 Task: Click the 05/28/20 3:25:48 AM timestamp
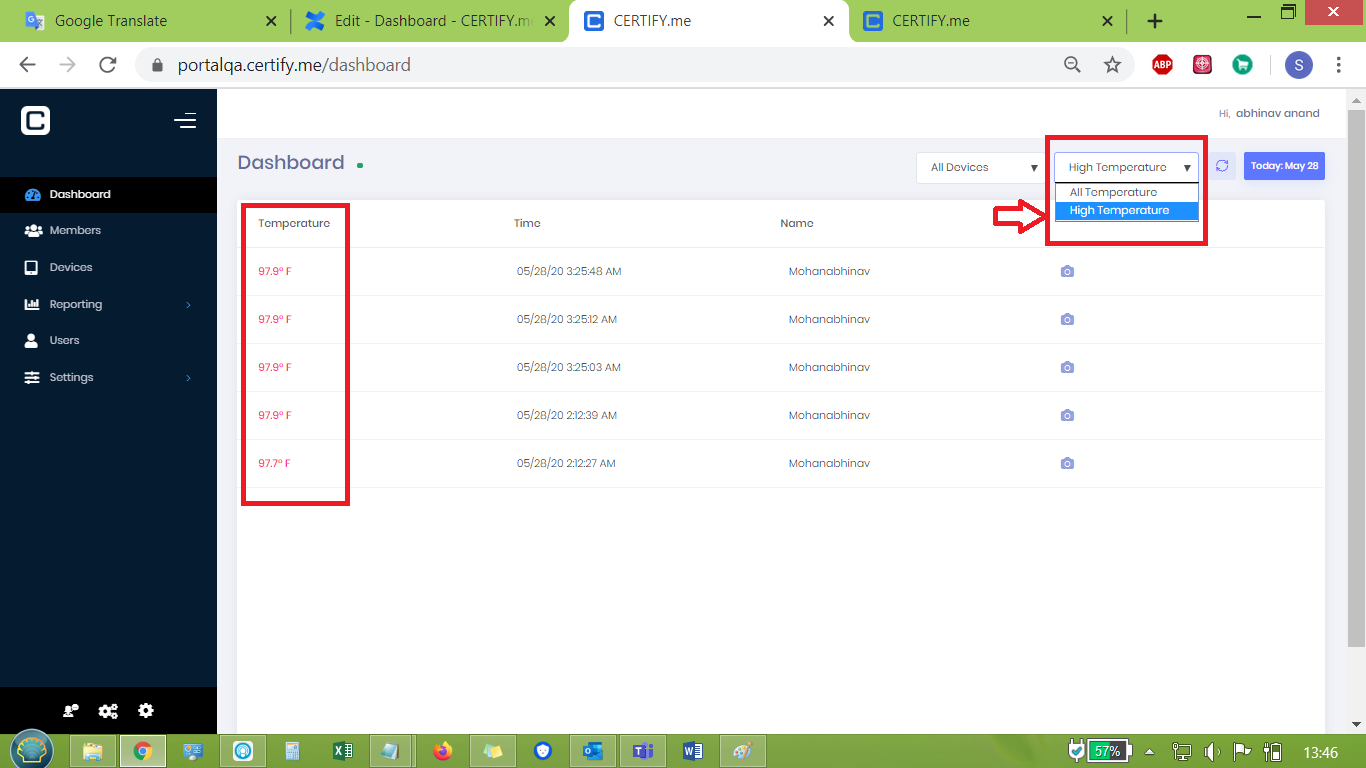point(569,271)
